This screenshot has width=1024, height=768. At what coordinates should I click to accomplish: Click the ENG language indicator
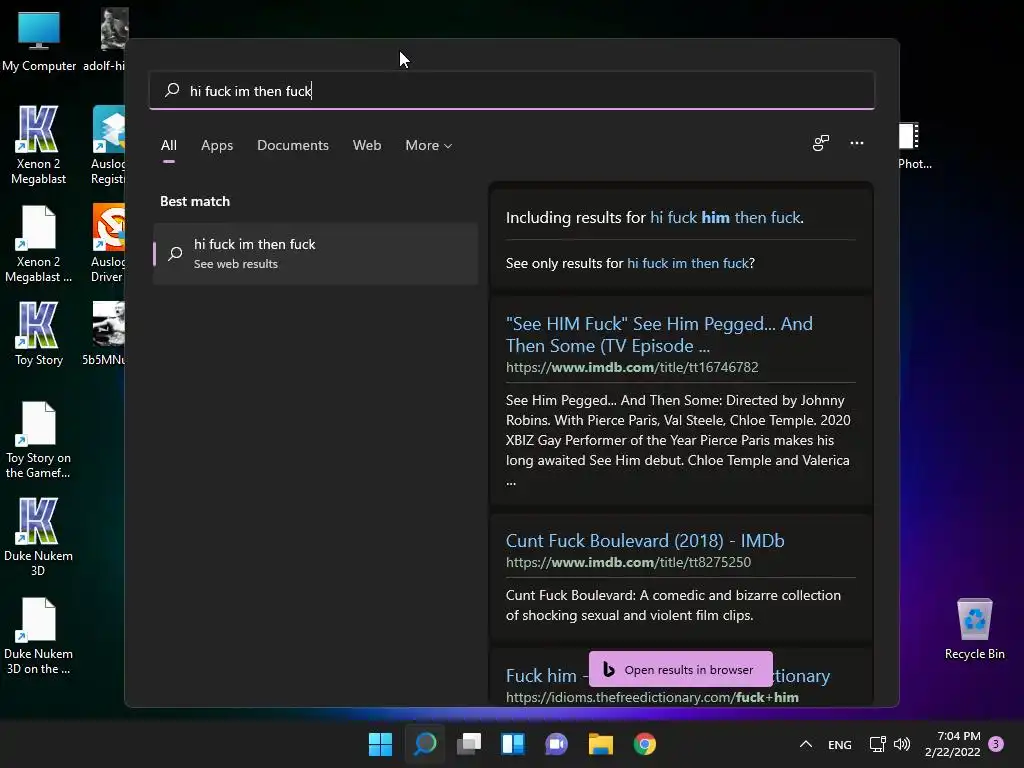[x=839, y=744]
